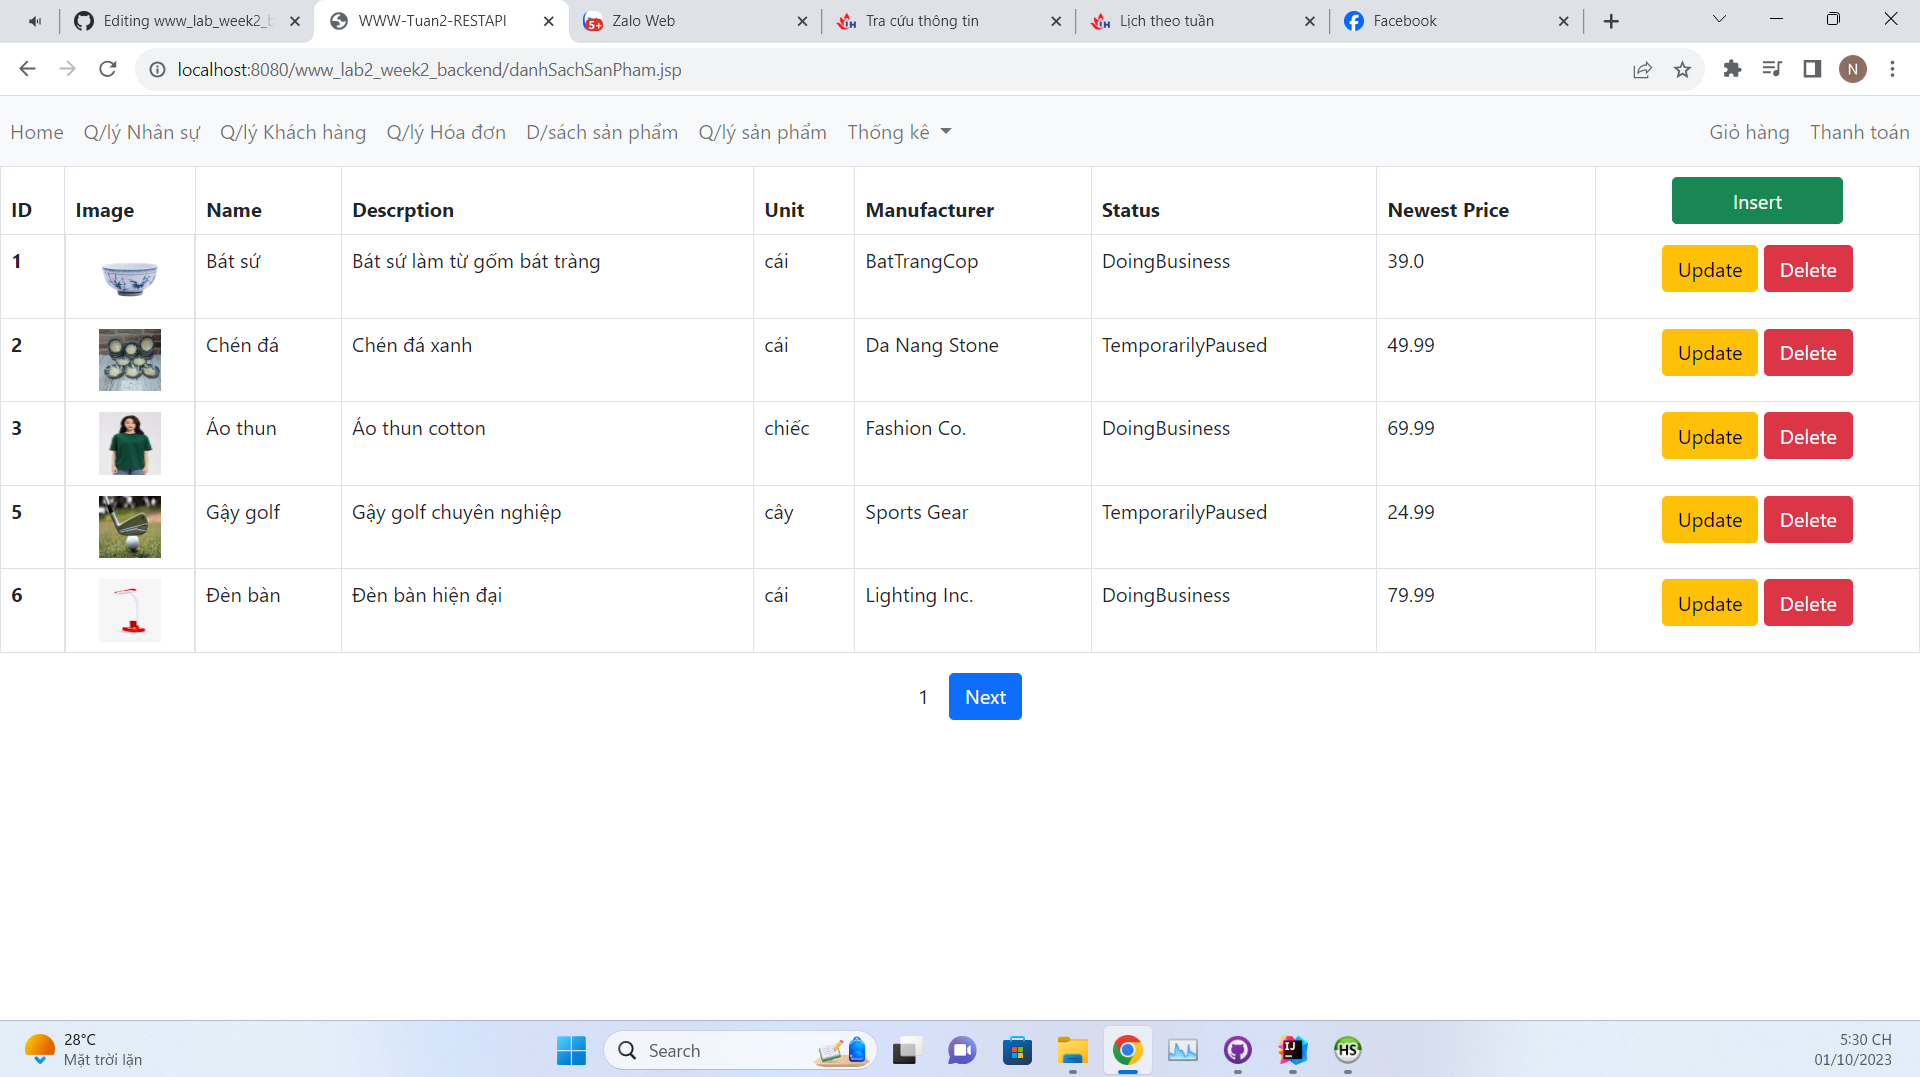Reload the current page

107,69
